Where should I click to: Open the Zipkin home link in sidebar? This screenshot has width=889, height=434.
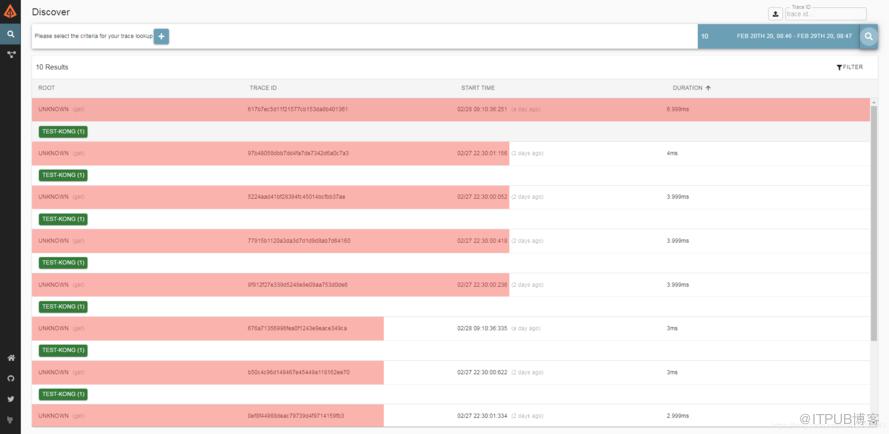[10, 358]
